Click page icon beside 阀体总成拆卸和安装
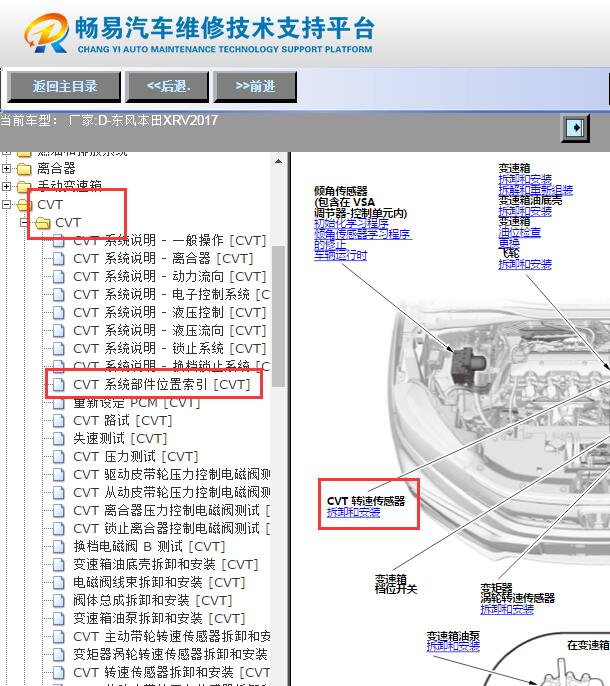 point(58,601)
